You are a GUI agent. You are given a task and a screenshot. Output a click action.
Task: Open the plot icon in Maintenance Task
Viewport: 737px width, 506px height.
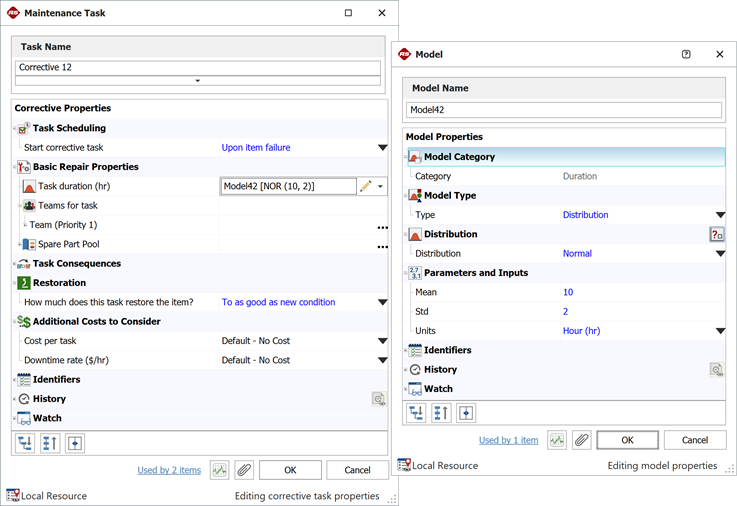[x=220, y=470]
